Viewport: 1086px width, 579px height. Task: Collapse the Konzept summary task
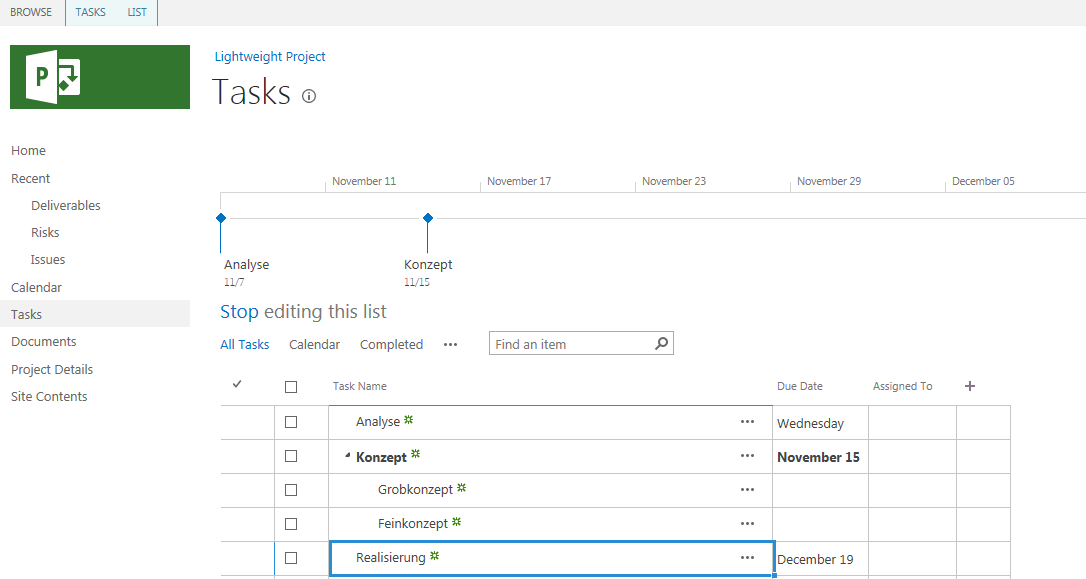click(x=348, y=456)
